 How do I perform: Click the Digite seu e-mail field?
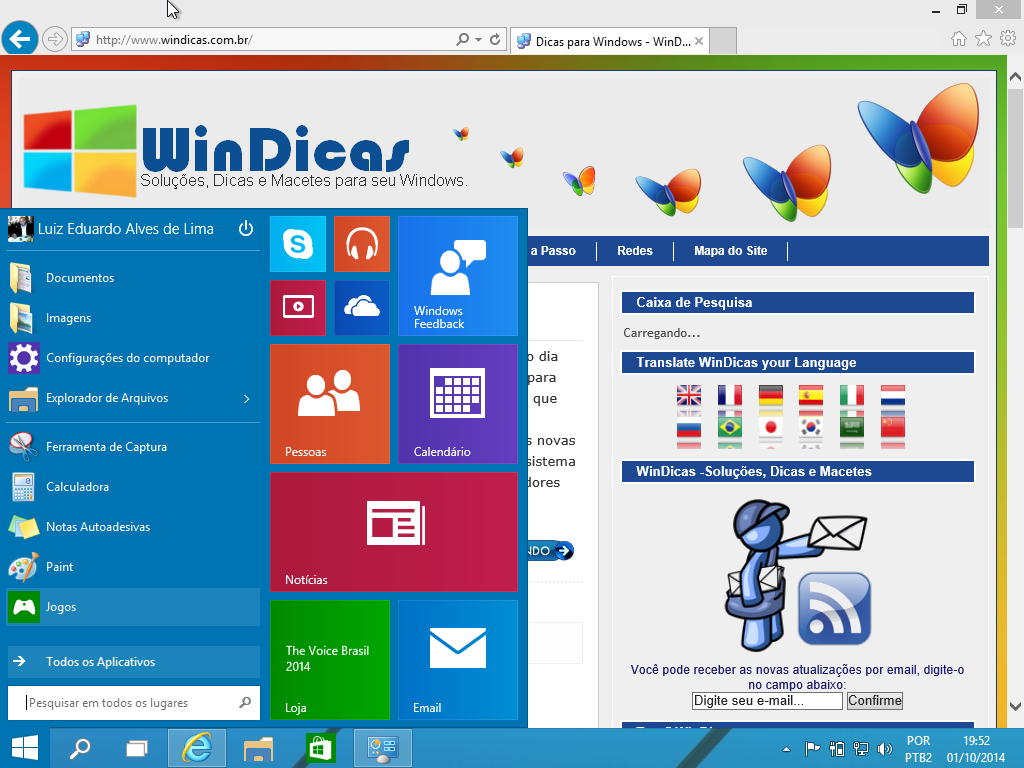(x=767, y=701)
